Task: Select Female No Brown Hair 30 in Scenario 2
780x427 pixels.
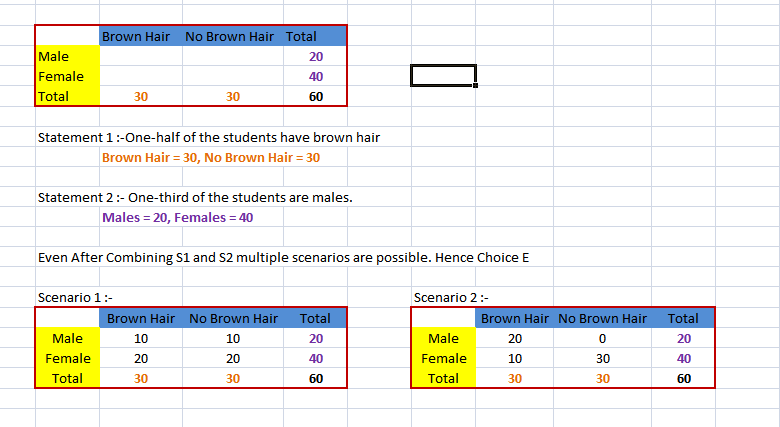Action: pyautogui.click(x=603, y=359)
